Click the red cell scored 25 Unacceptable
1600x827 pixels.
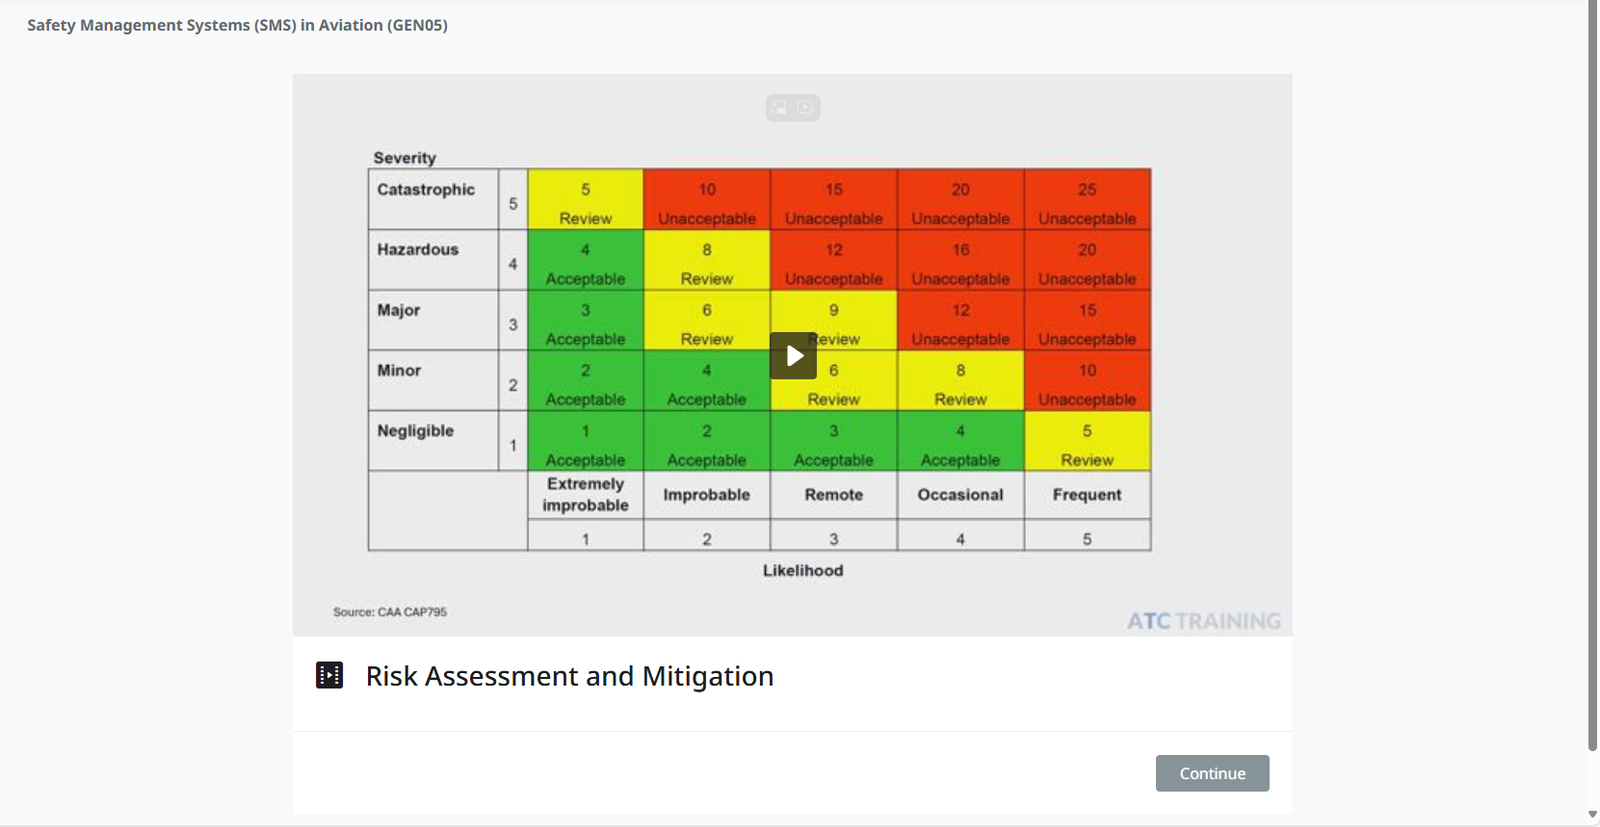(x=1087, y=202)
